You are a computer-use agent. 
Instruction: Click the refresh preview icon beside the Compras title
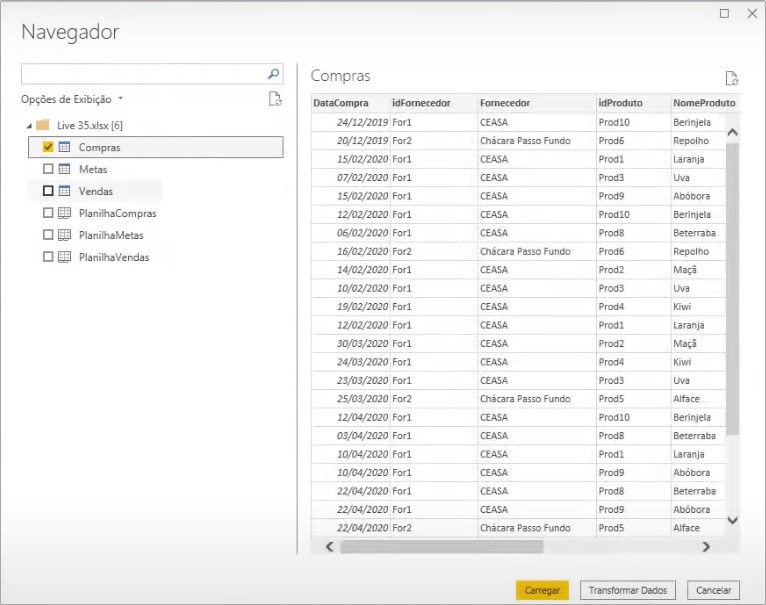[731, 78]
